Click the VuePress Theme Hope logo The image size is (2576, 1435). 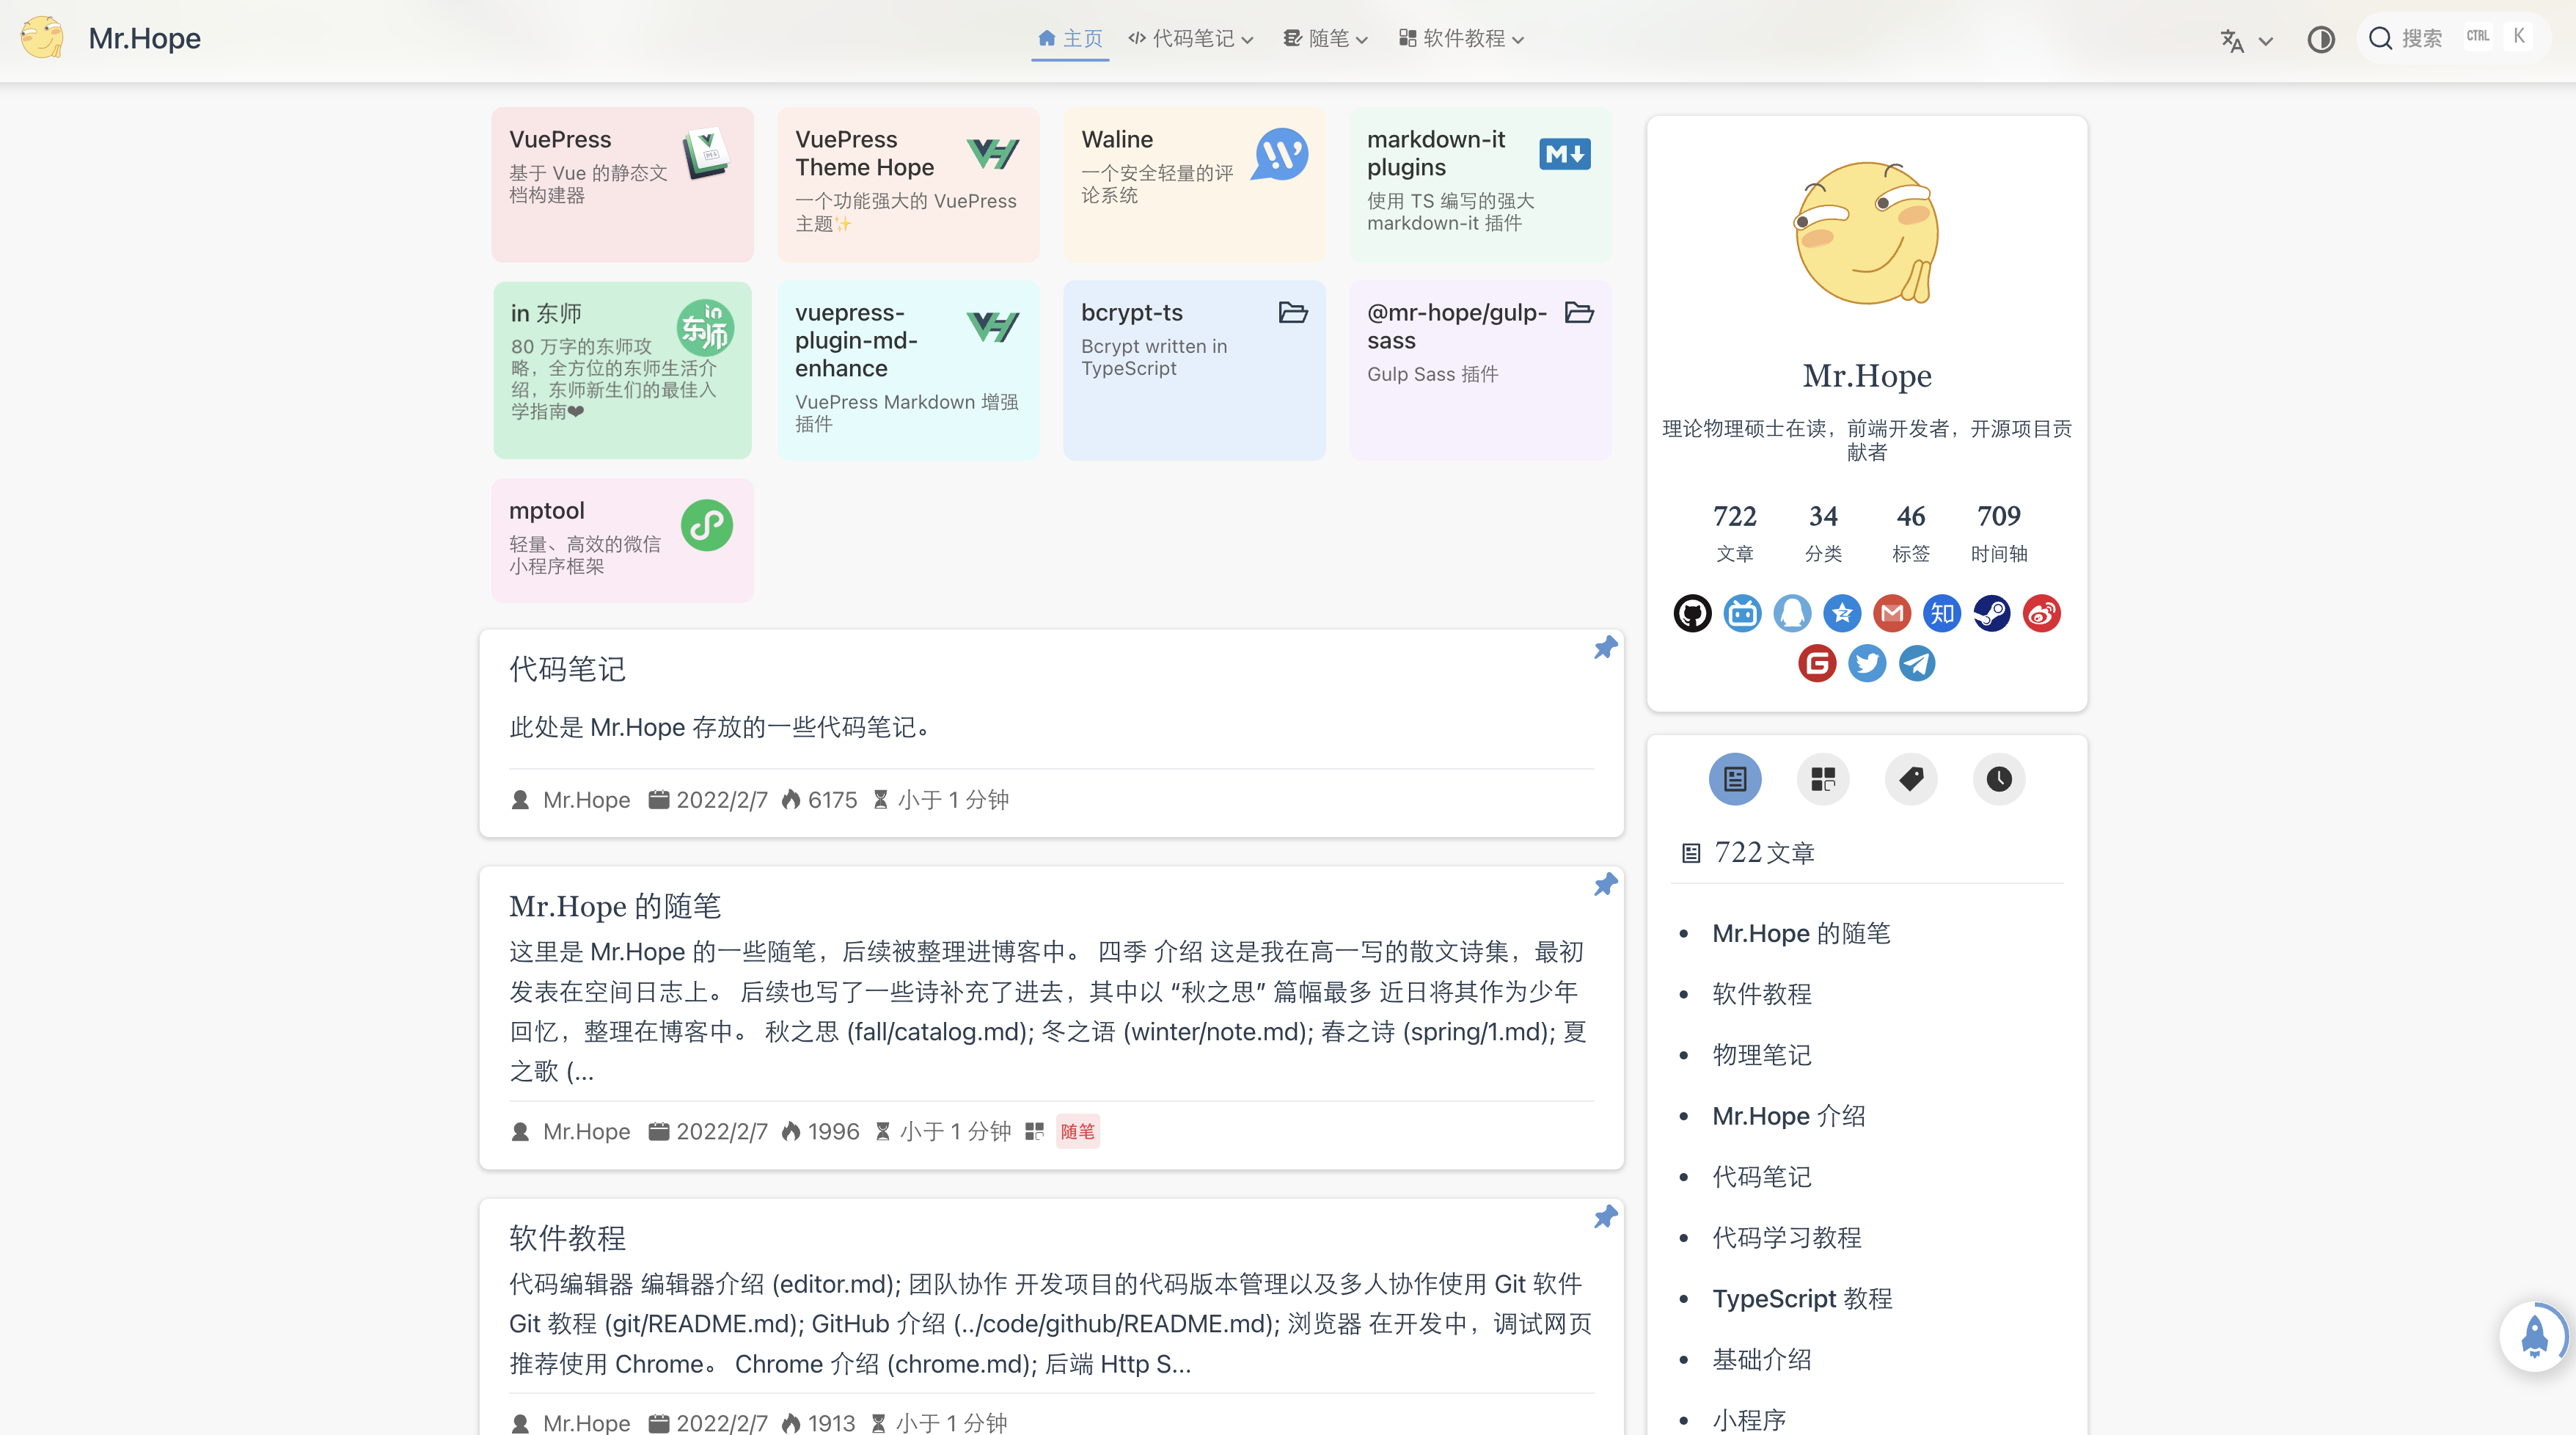[x=993, y=154]
